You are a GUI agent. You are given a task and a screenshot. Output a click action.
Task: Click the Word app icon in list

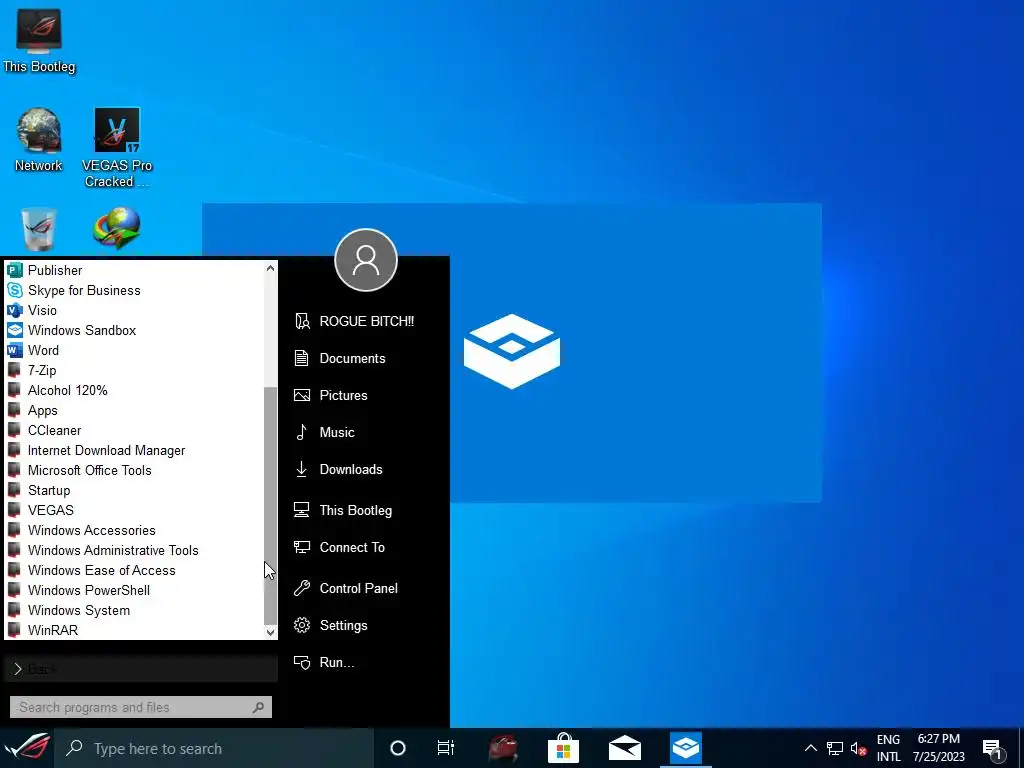14,350
